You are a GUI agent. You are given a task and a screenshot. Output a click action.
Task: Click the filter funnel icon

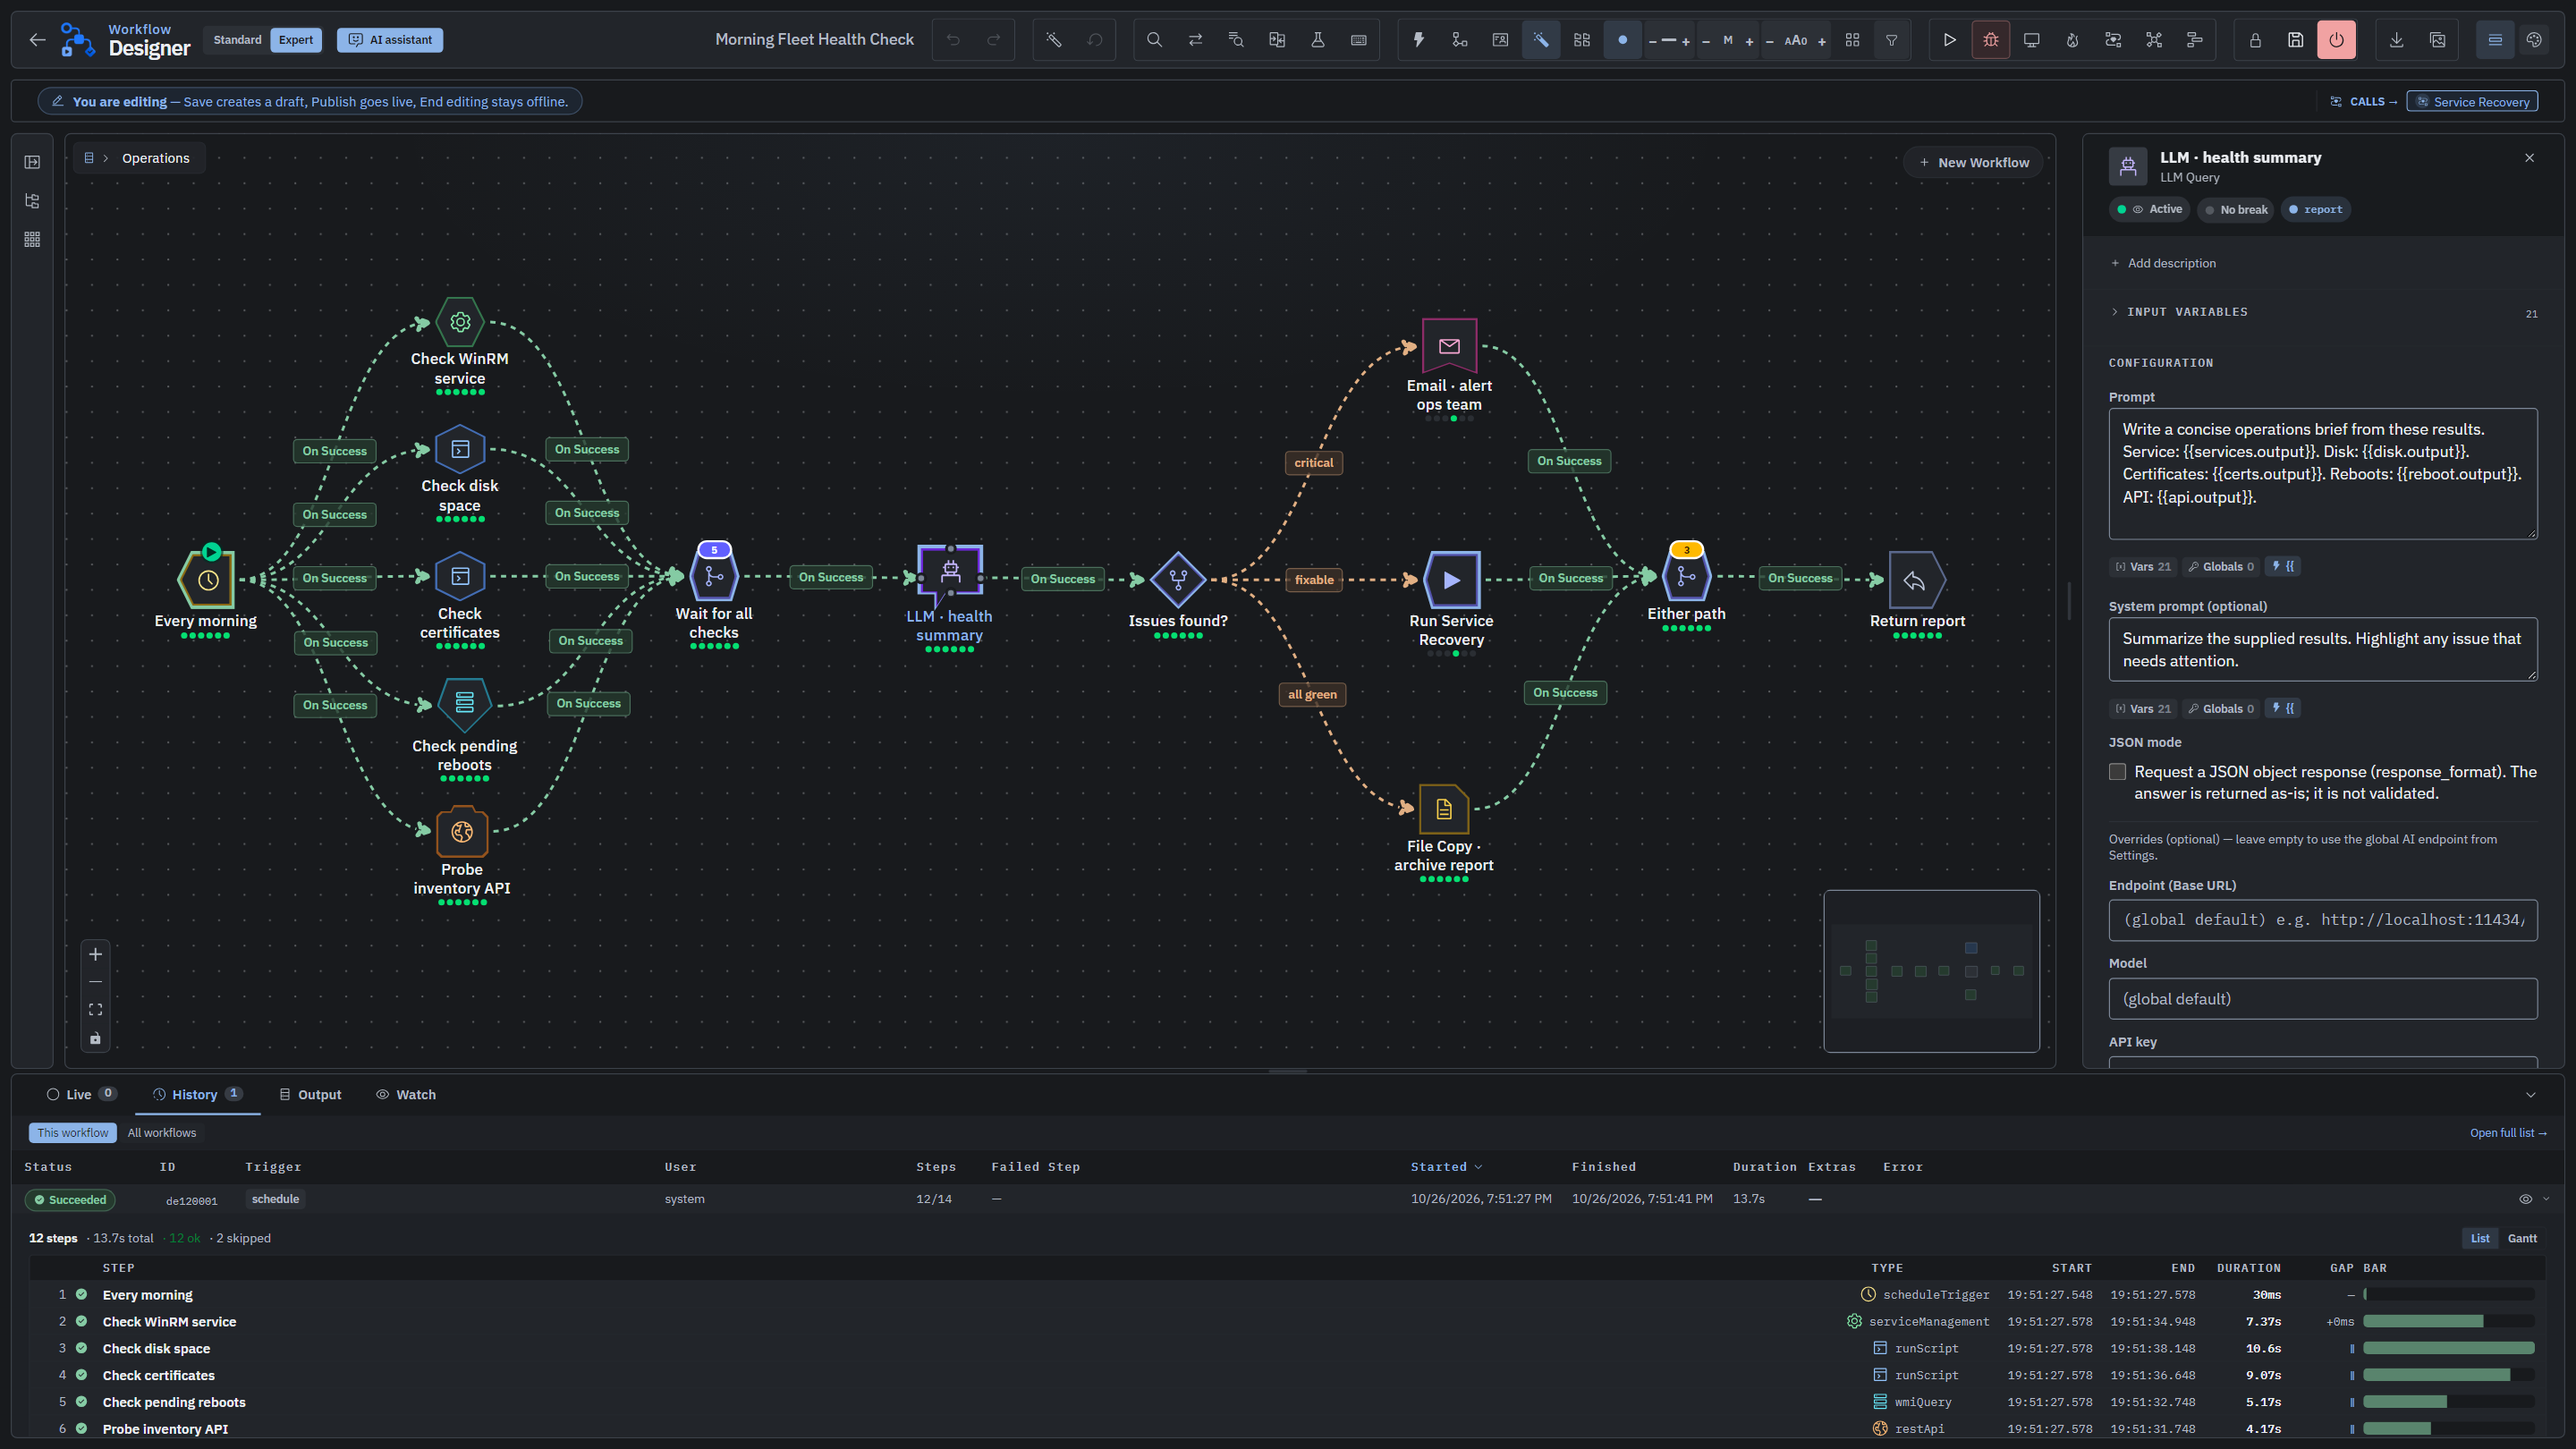[1891, 40]
